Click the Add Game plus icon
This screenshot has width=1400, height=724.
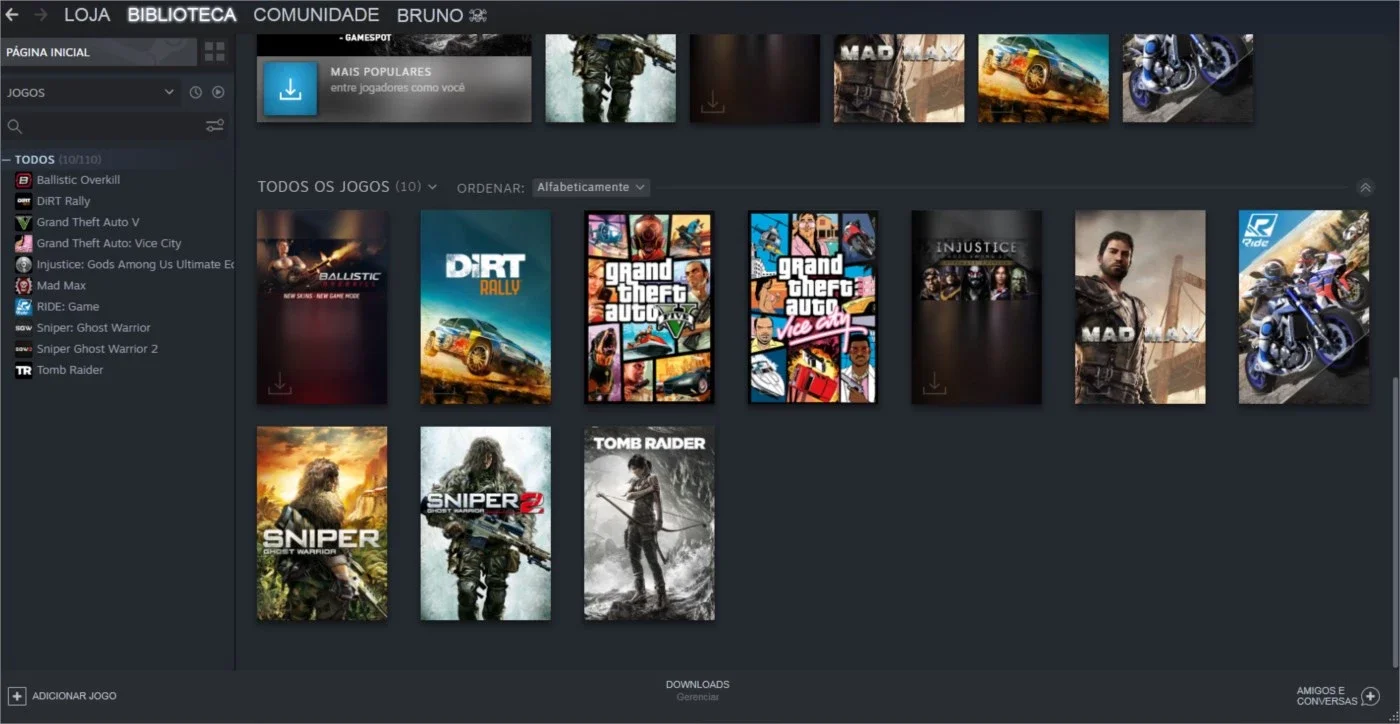point(16,695)
